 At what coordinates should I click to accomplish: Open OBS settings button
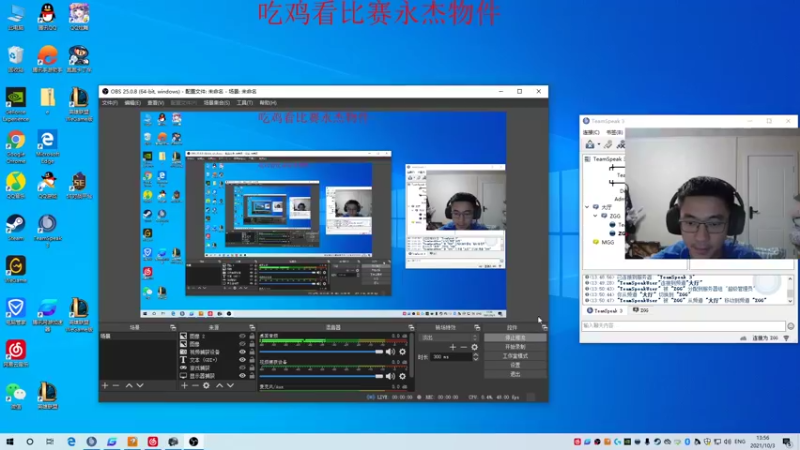(x=515, y=365)
